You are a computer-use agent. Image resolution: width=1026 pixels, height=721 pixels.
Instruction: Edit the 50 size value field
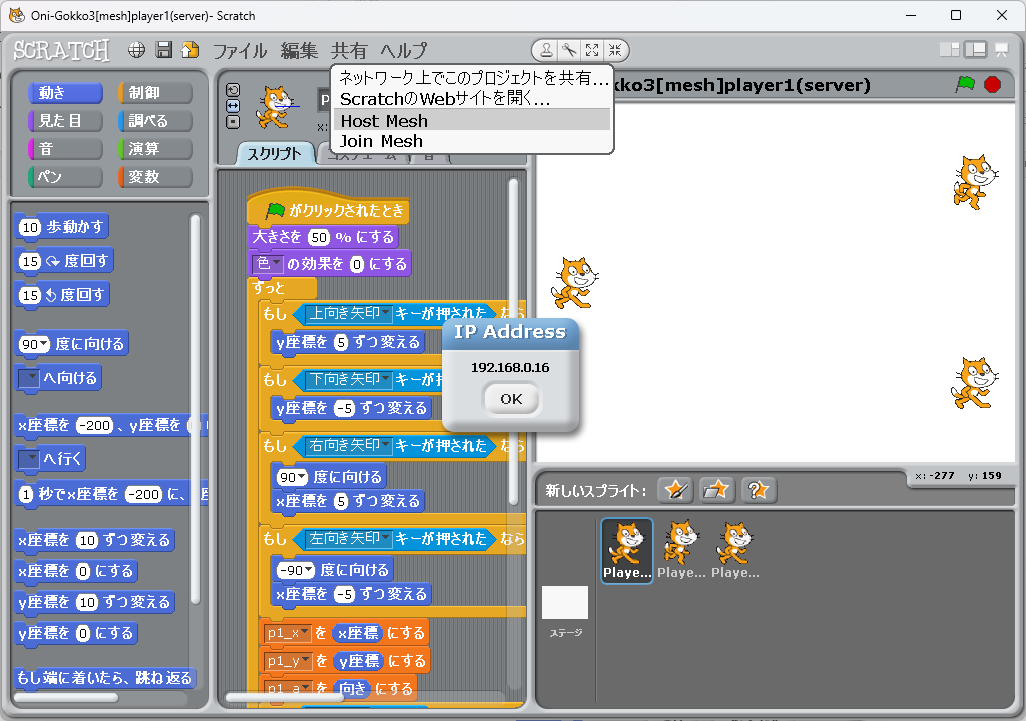click(319, 237)
